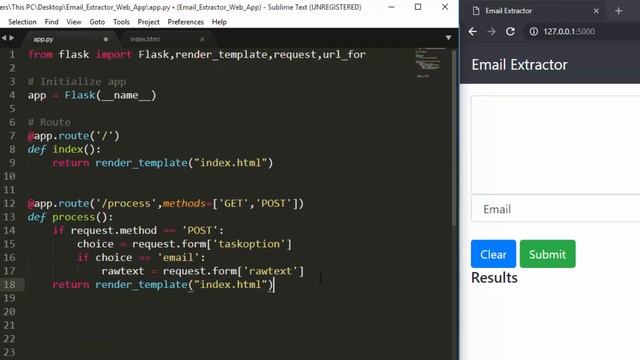Viewport: 640px width, 360px height.
Task: Click line number 18 in the gutter
Action: pos(9,284)
